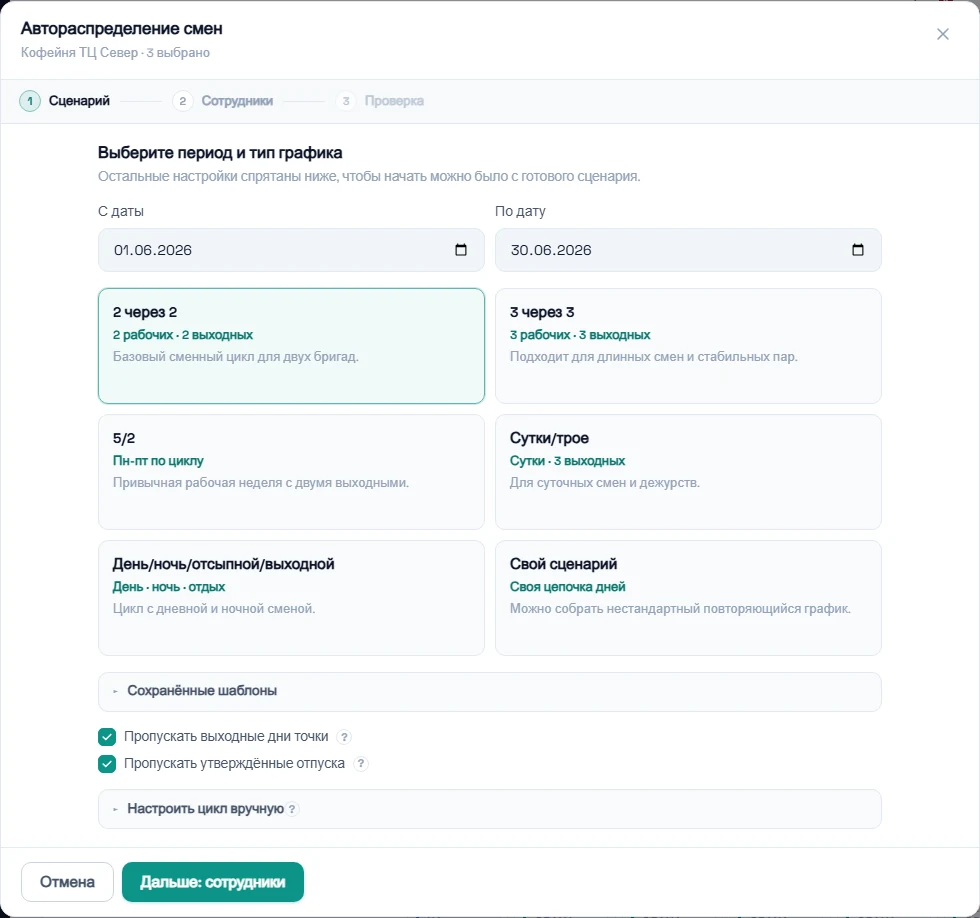This screenshot has height=918, width=980.
Task: Show help for 'Пропускать выходные дни точки'
Action: click(x=344, y=737)
